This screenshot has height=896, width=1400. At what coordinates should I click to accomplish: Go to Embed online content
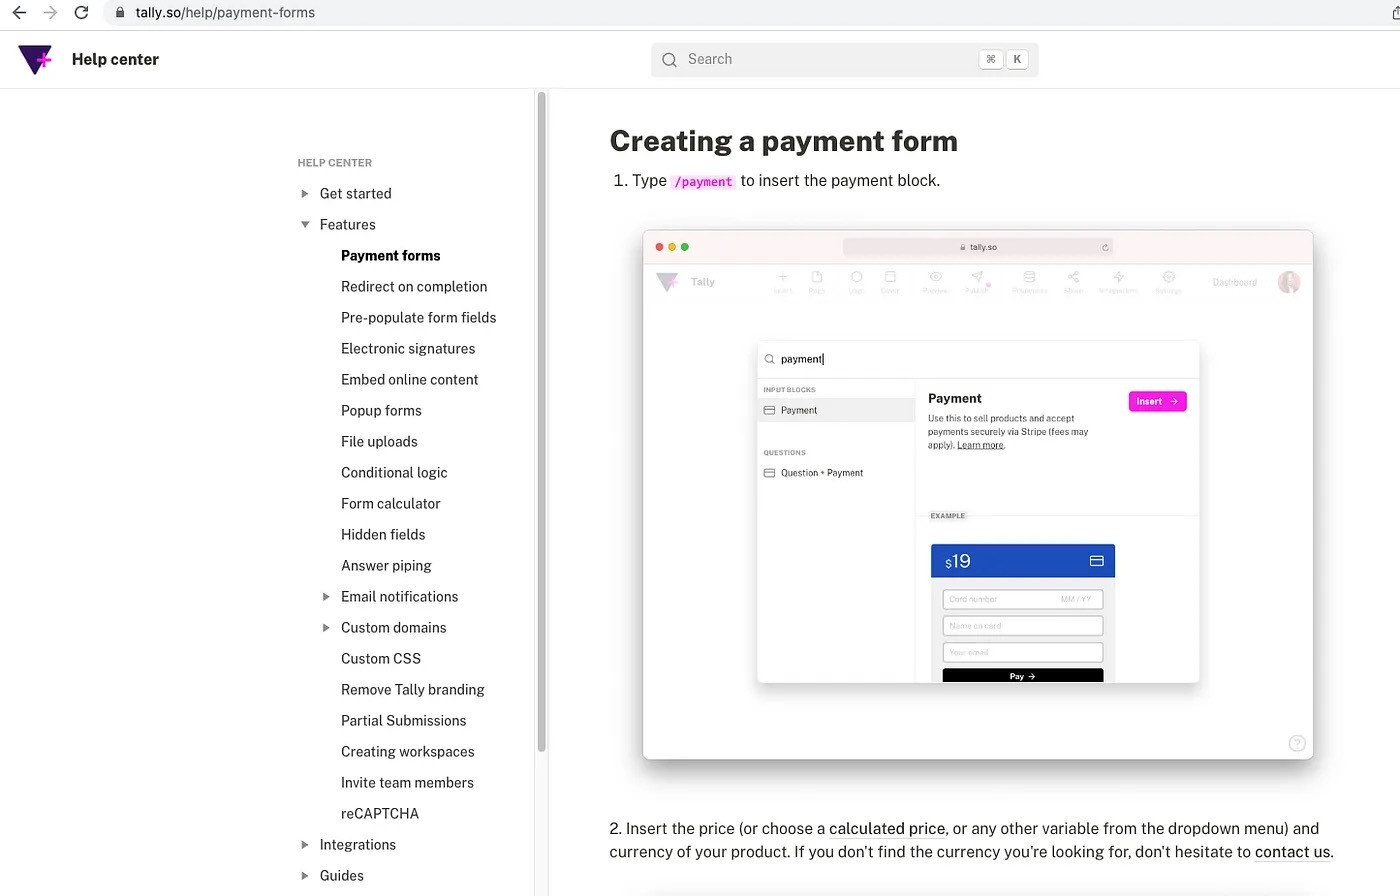coord(409,380)
